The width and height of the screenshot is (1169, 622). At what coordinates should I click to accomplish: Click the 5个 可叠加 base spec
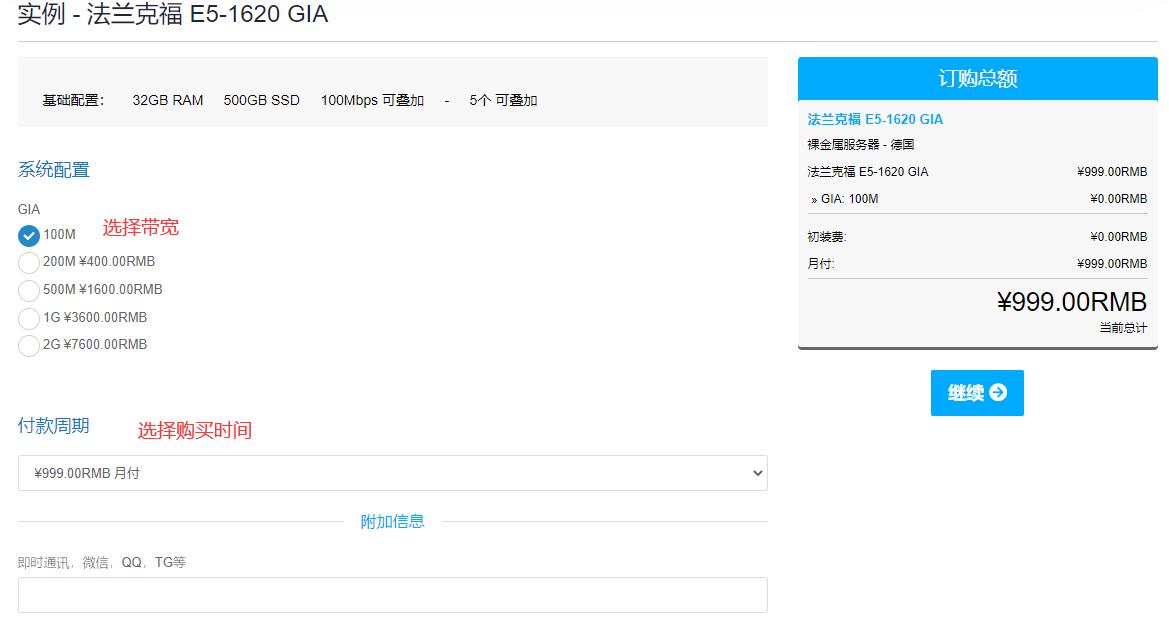pos(503,100)
